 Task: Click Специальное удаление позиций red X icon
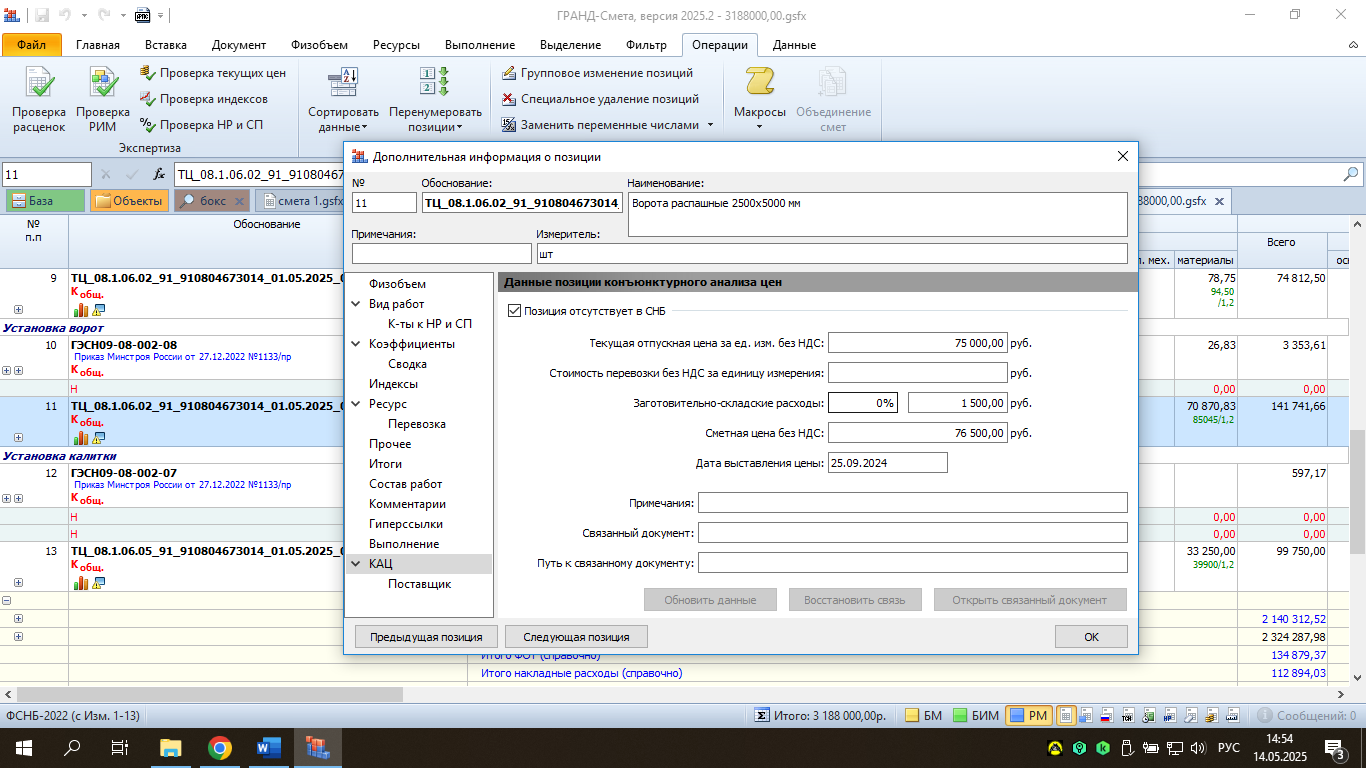click(510, 99)
